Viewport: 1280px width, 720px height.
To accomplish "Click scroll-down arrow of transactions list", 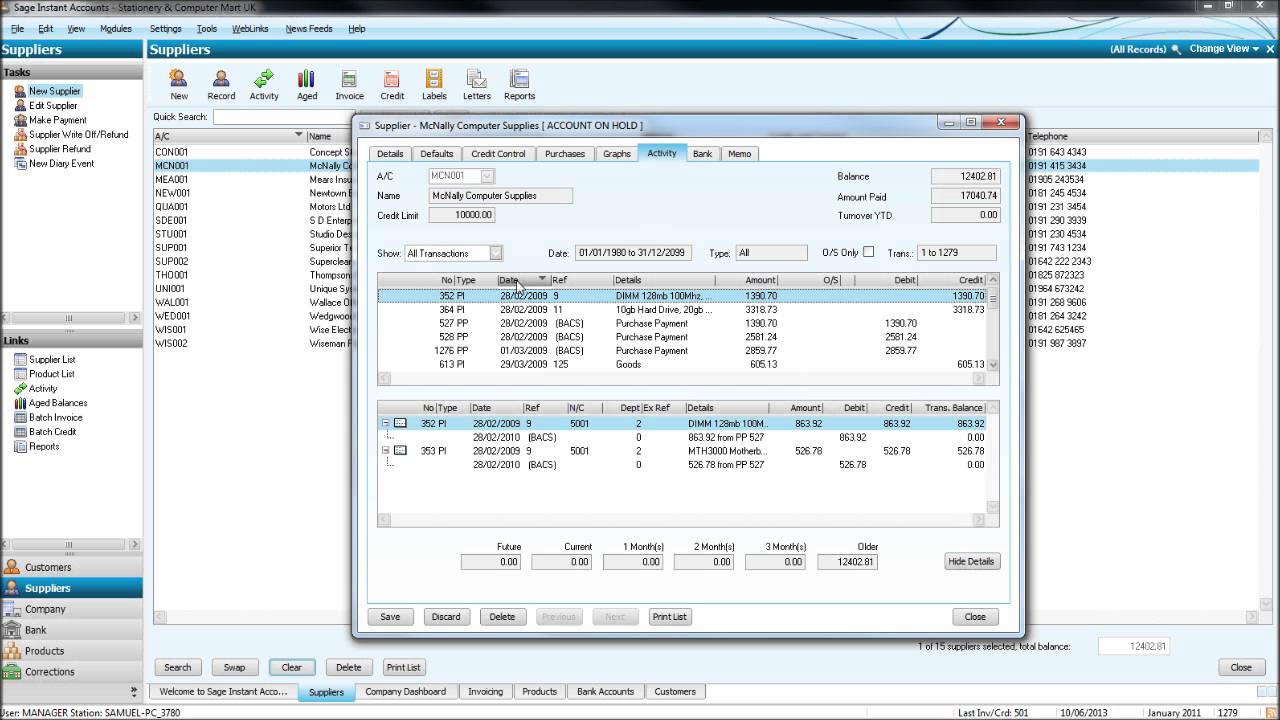I will click(993, 365).
